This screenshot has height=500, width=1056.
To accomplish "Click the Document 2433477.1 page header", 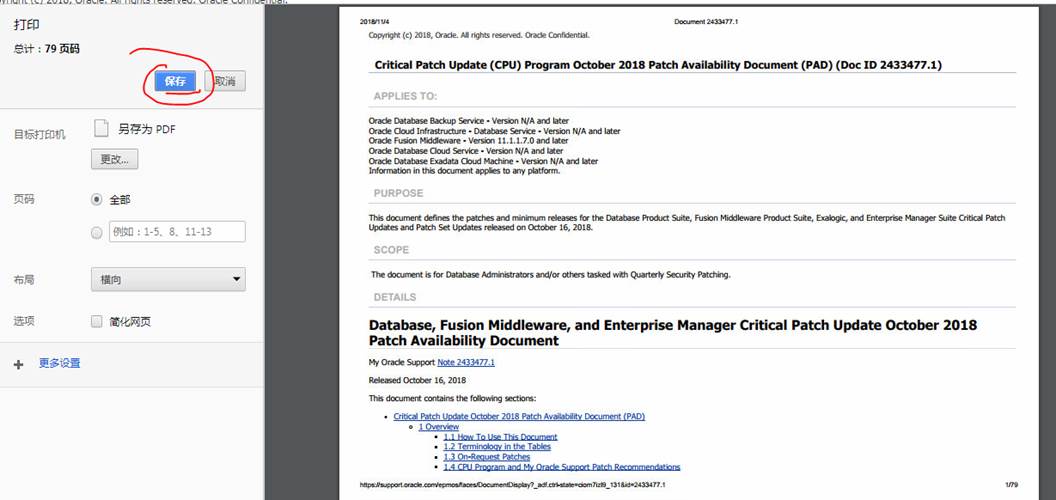I will click(x=706, y=22).
